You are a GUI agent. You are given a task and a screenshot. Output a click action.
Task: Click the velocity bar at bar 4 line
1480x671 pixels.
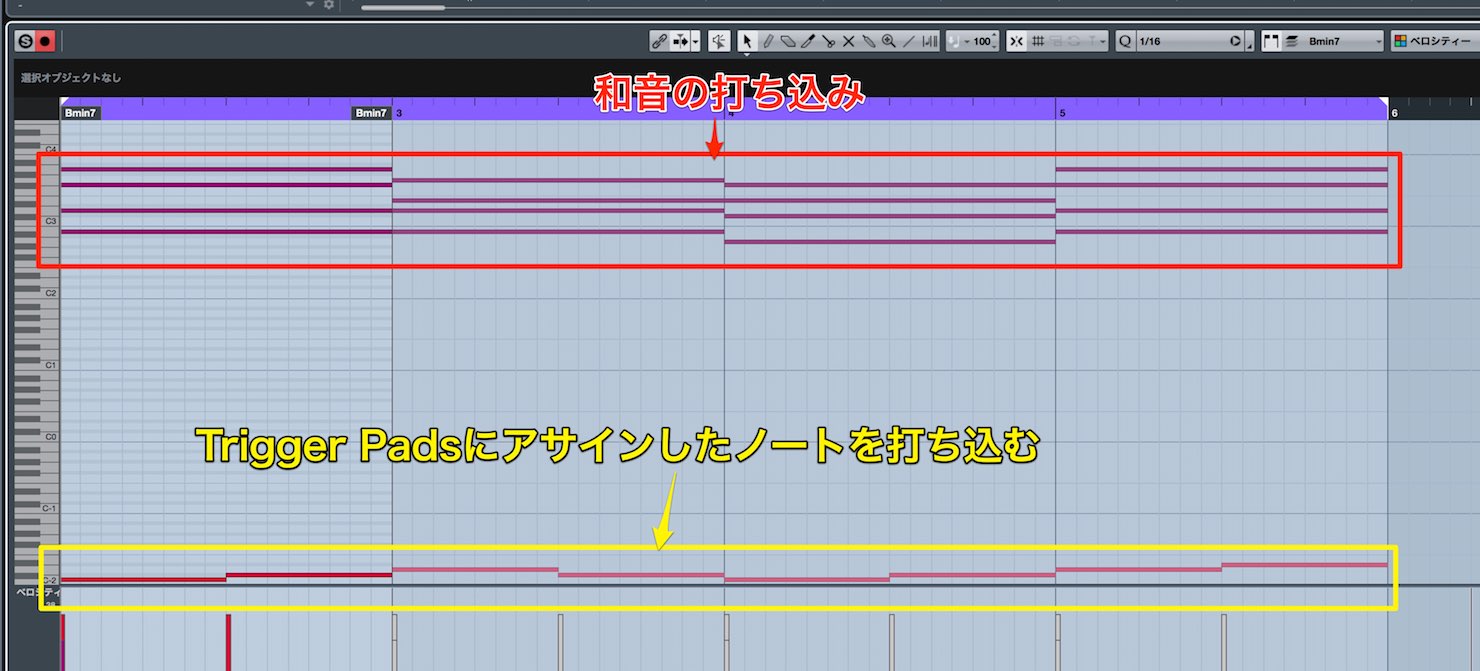727,642
